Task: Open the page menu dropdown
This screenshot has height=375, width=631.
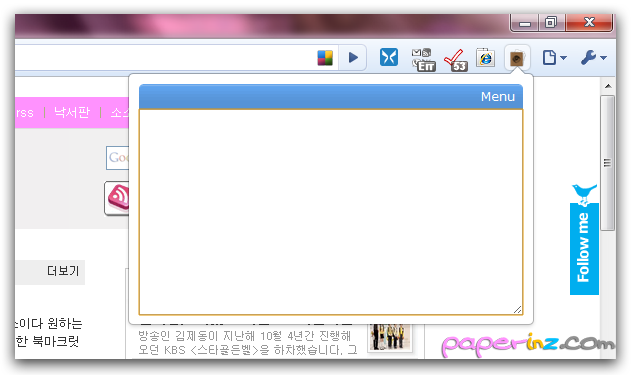Action: (555, 58)
